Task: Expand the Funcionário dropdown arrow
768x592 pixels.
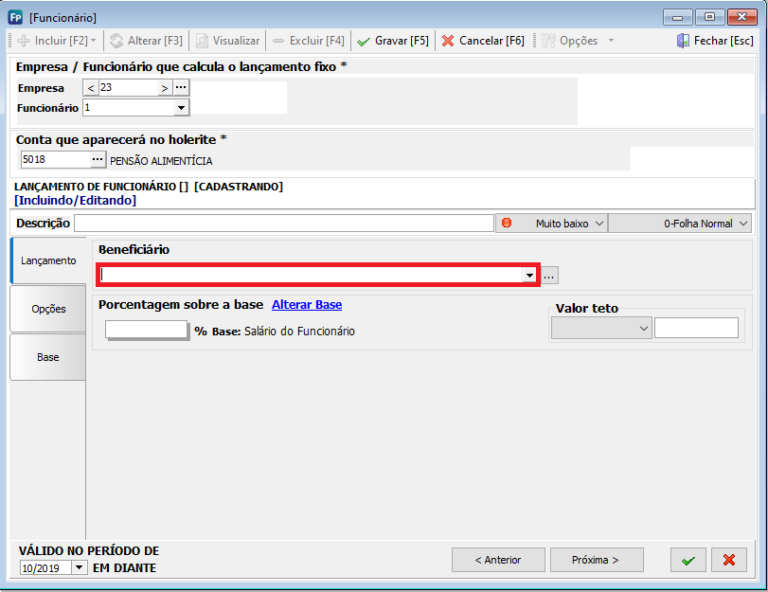Action: 181,108
